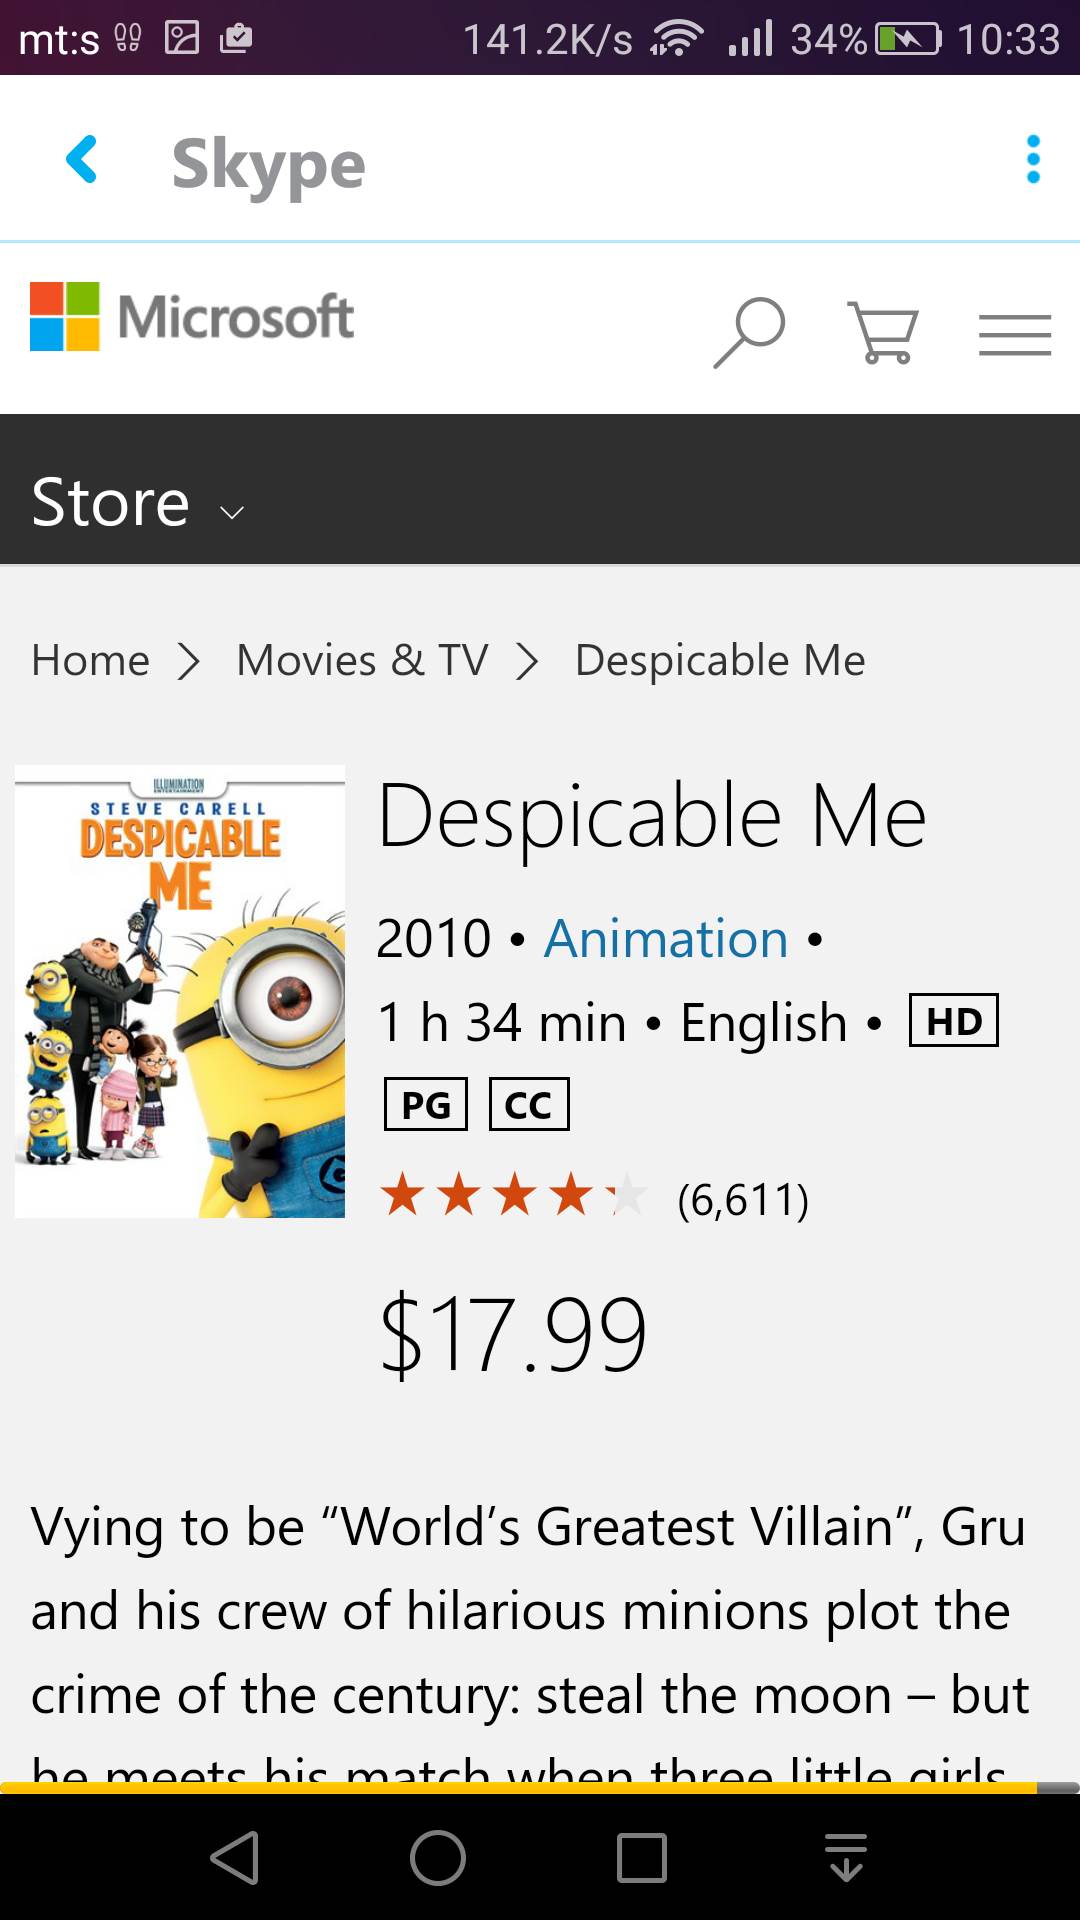Screen dimensions: 1080x1920
Task: Tap the star rating row
Action: coord(514,1196)
